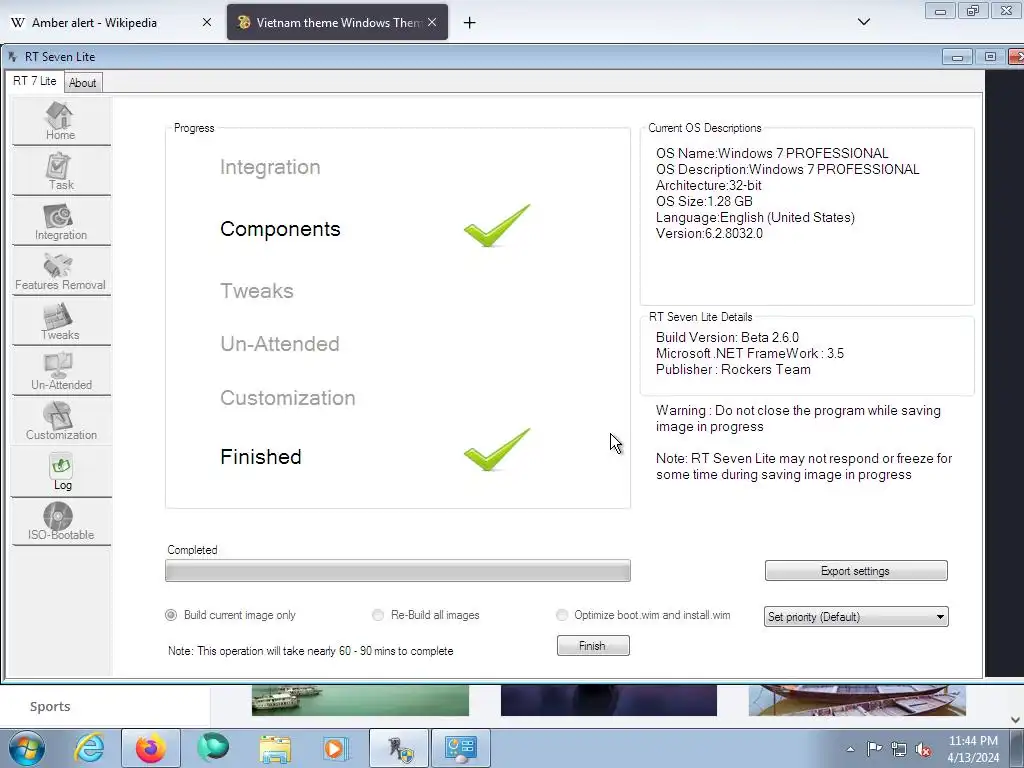Image resolution: width=1024 pixels, height=768 pixels.
Task: Open the Un-Attended sidebar icon
Action: (61, 372)
